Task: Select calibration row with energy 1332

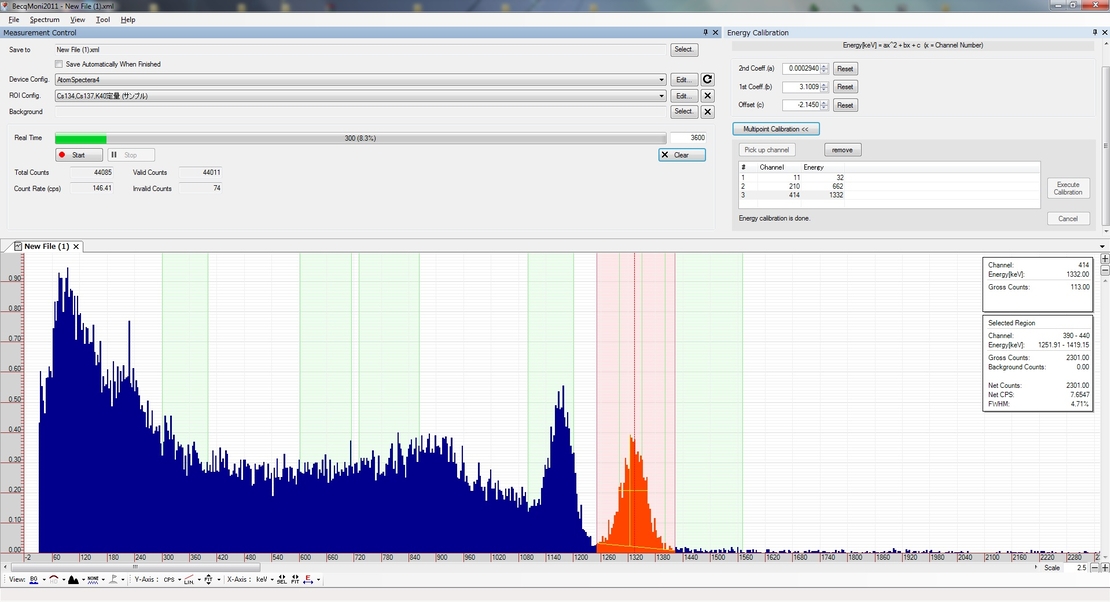Action: (x=889, y=195)
